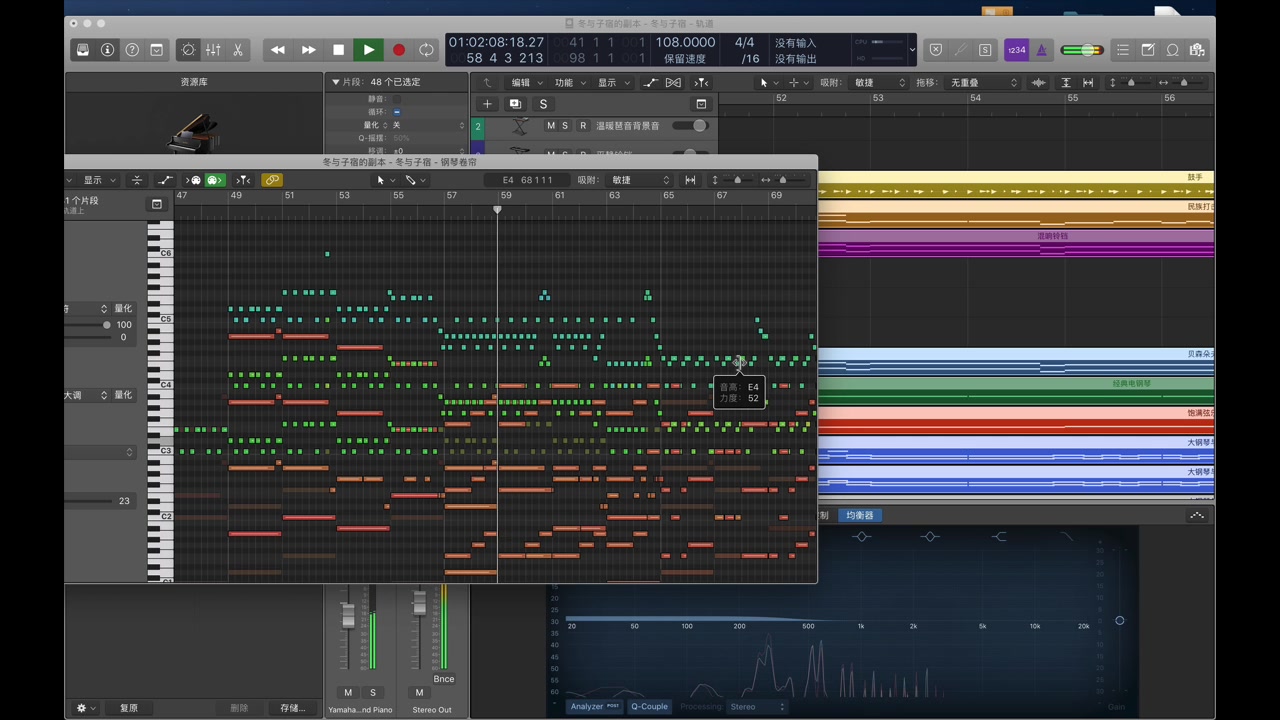
Task: Toggle the yellow Link button in piano roll
Action: [272, 180]
